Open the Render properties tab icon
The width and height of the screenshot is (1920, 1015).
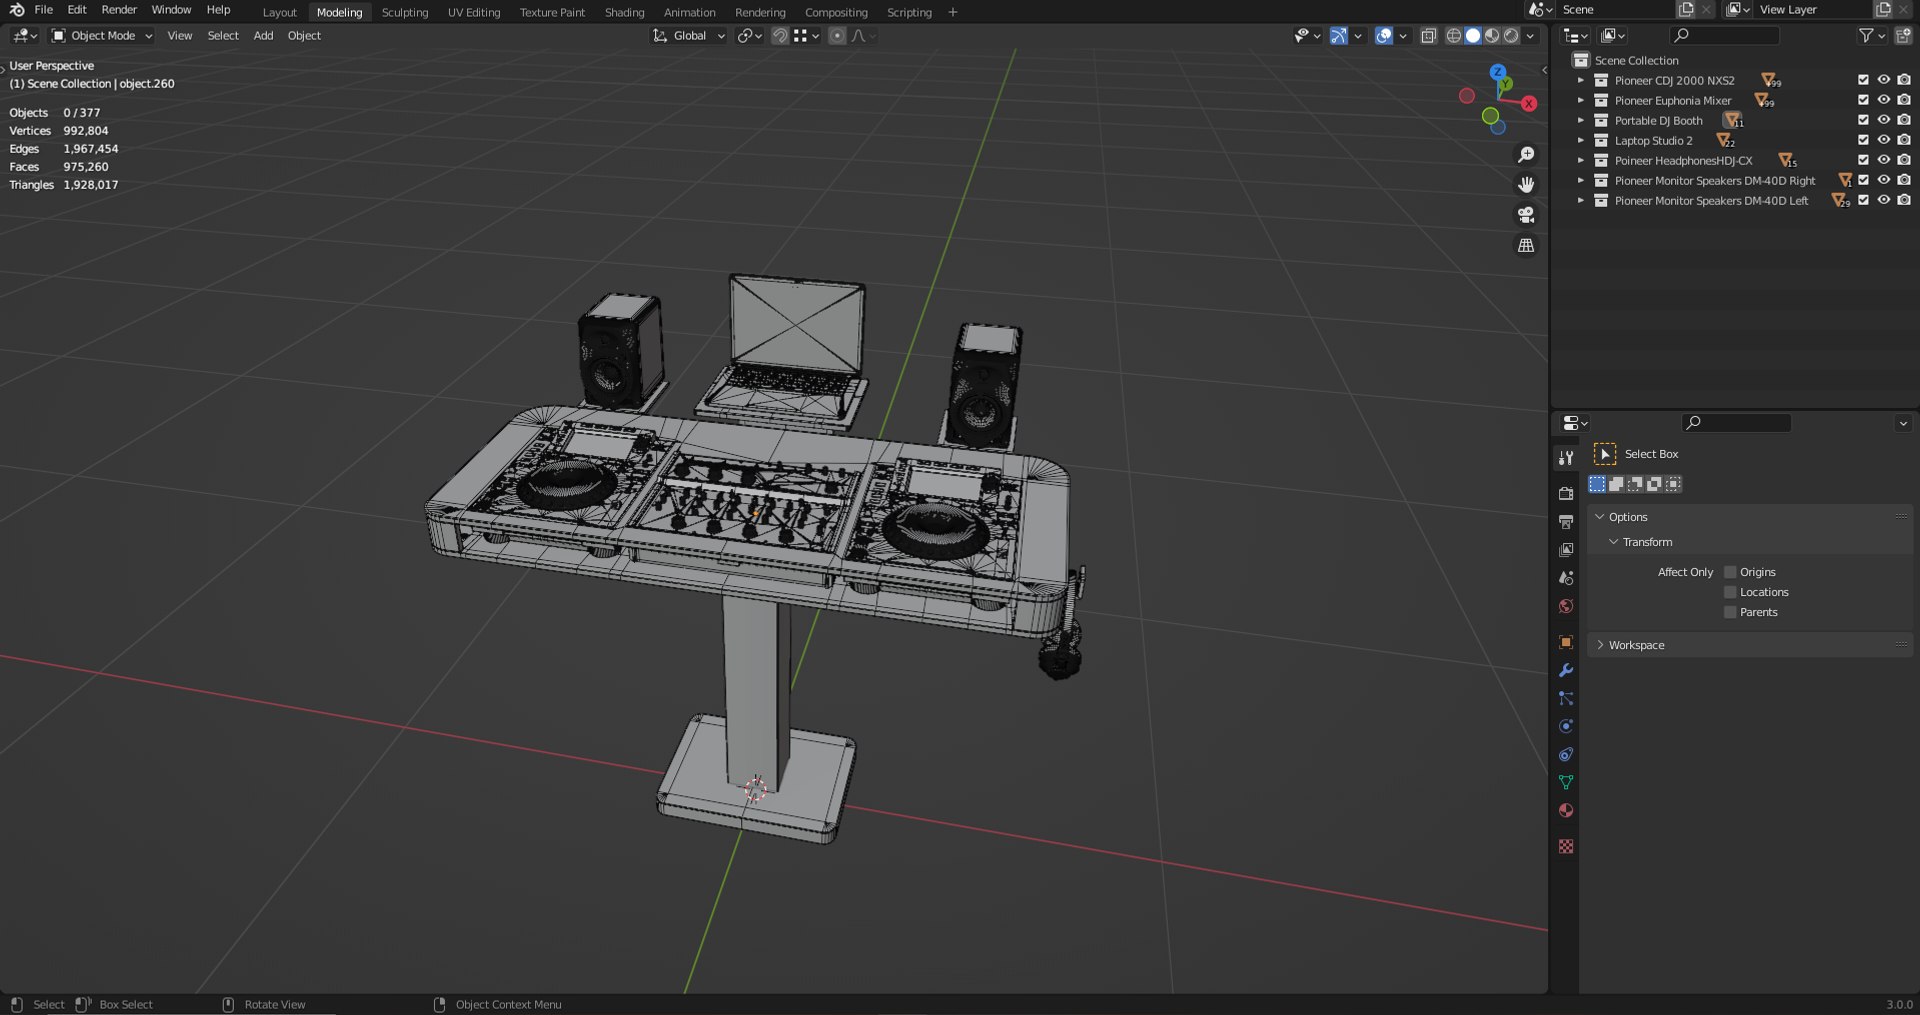(1566, 493)
